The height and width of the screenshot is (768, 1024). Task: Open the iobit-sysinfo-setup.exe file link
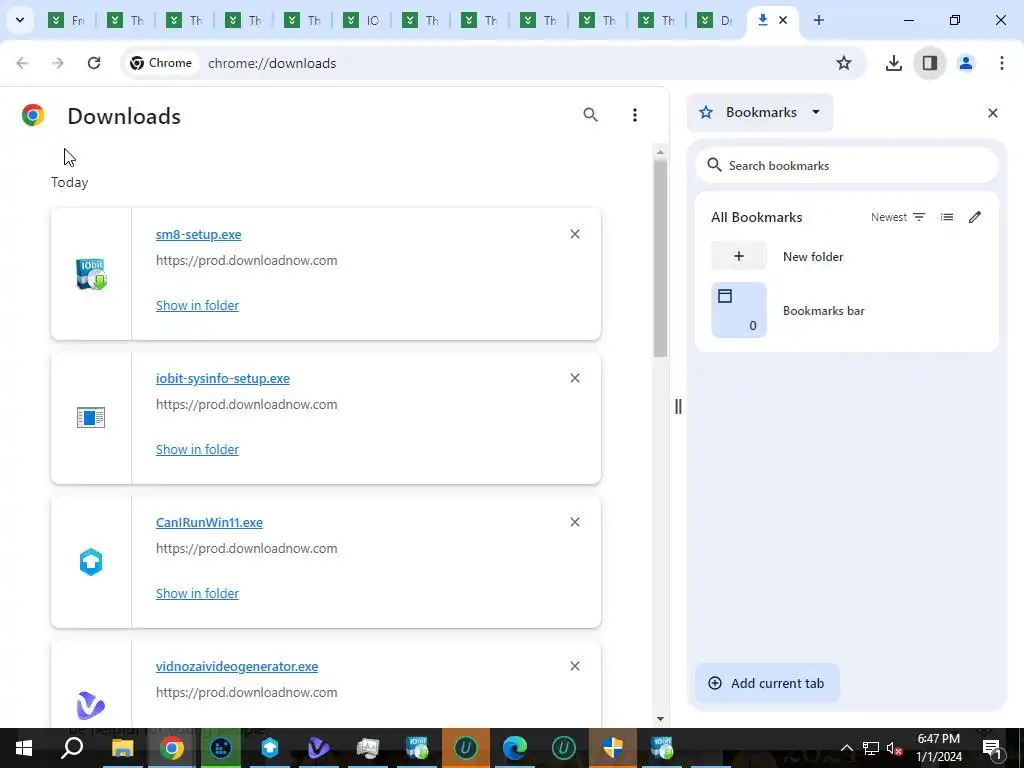click(x=223, y=378)
